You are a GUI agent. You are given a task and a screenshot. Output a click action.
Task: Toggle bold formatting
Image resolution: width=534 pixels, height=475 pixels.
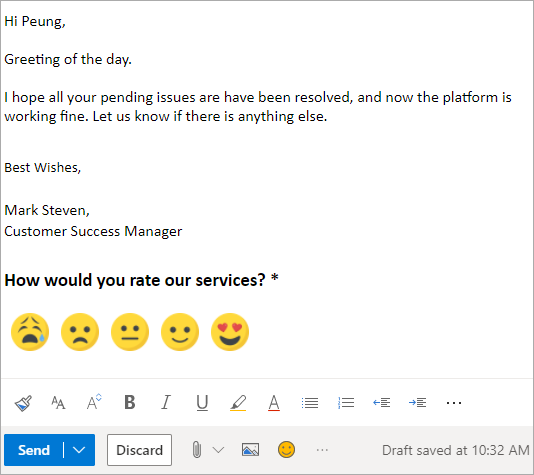point(130,402)
